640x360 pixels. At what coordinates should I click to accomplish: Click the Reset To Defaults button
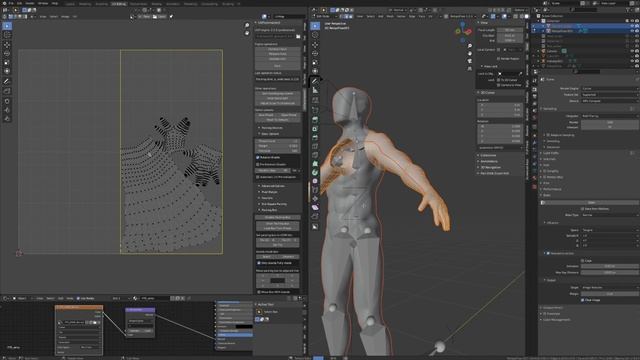coord(278,120)
